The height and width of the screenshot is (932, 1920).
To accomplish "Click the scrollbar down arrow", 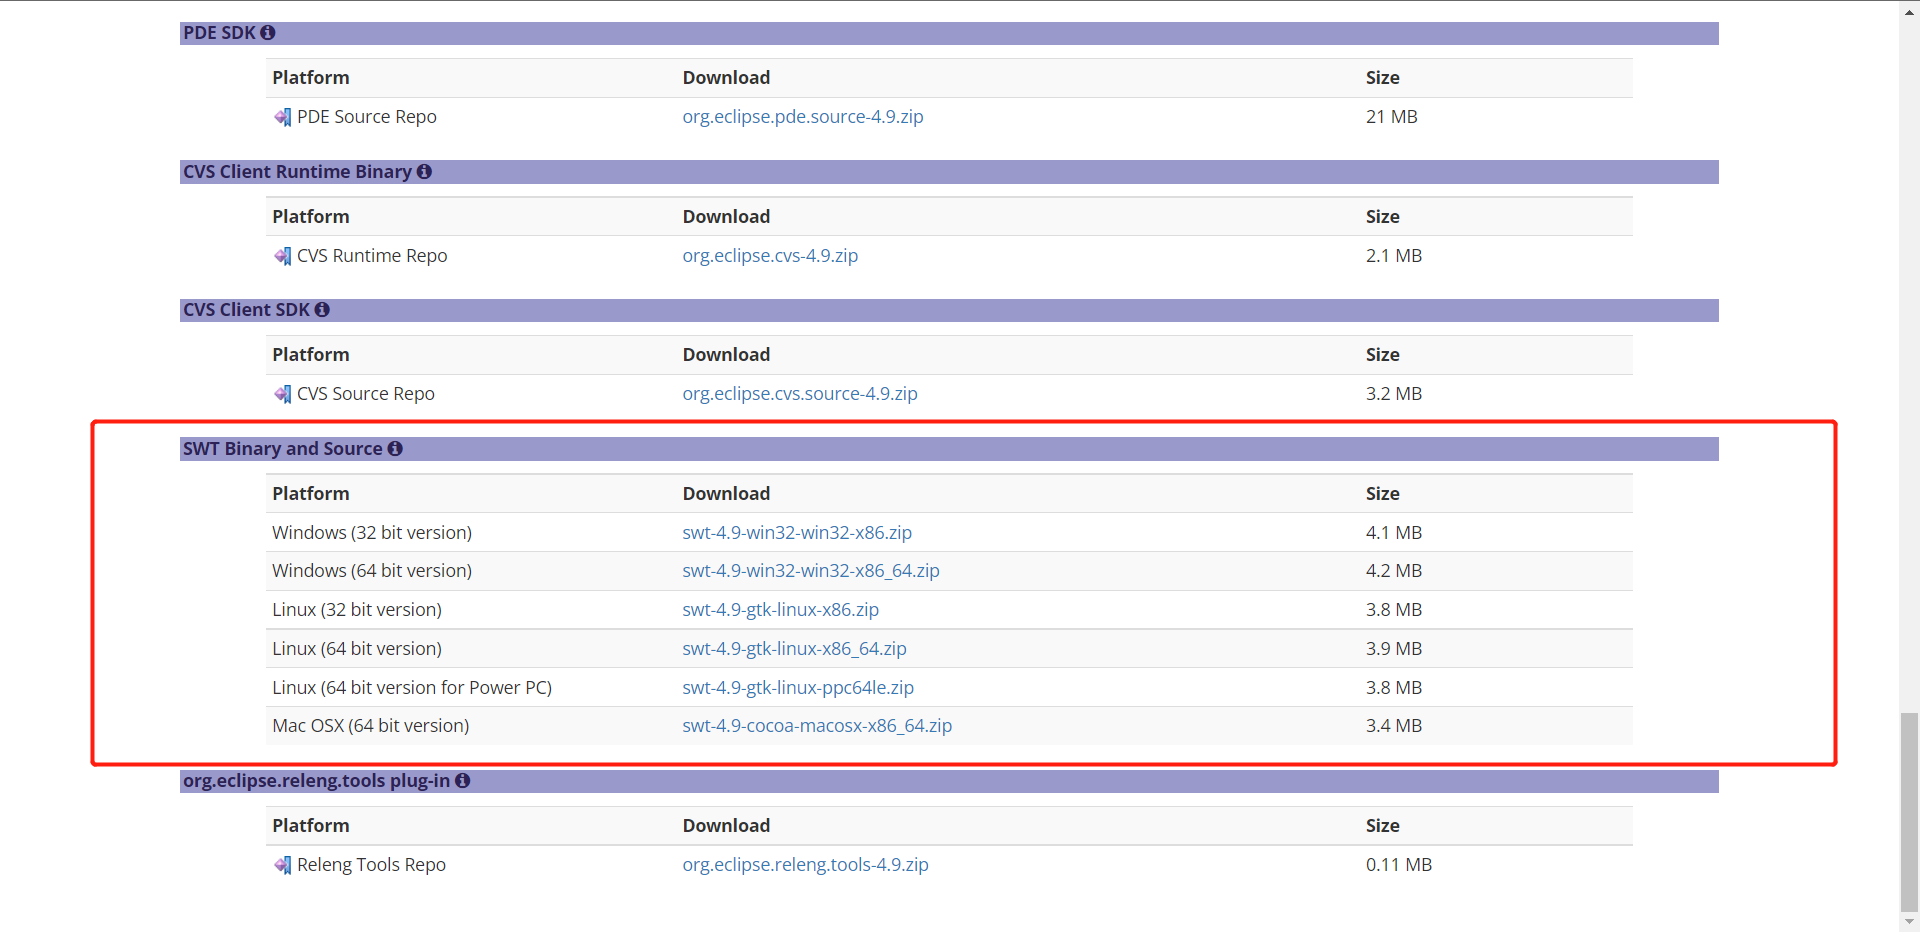I will [x=1910, y=922].
